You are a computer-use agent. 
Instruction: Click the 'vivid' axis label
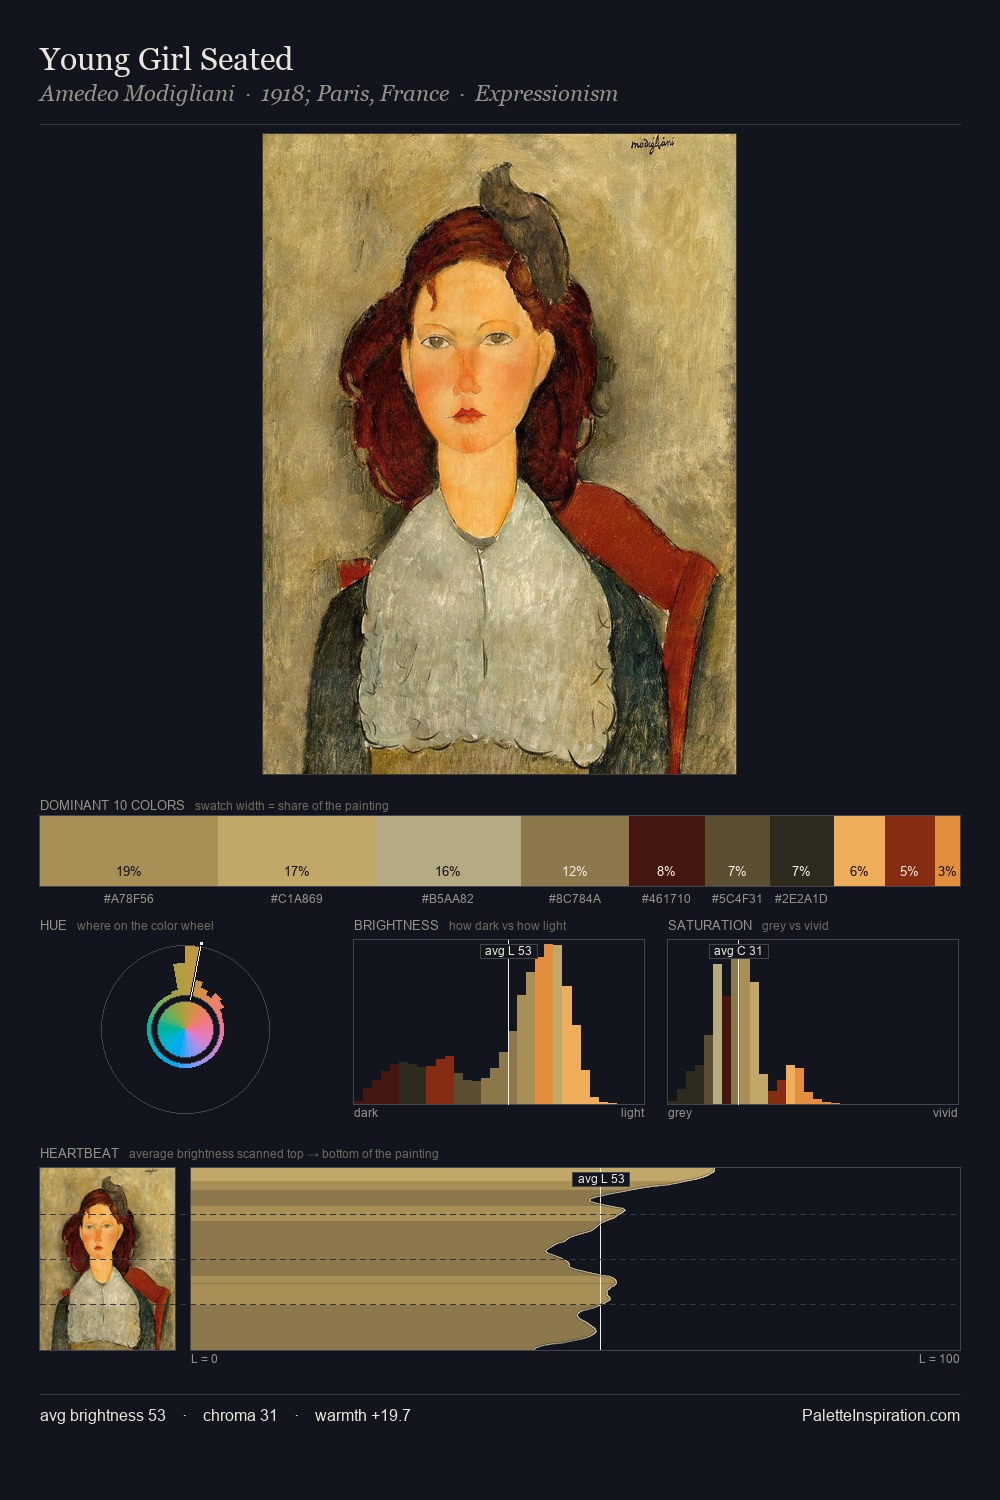[x=945, y=1113]
